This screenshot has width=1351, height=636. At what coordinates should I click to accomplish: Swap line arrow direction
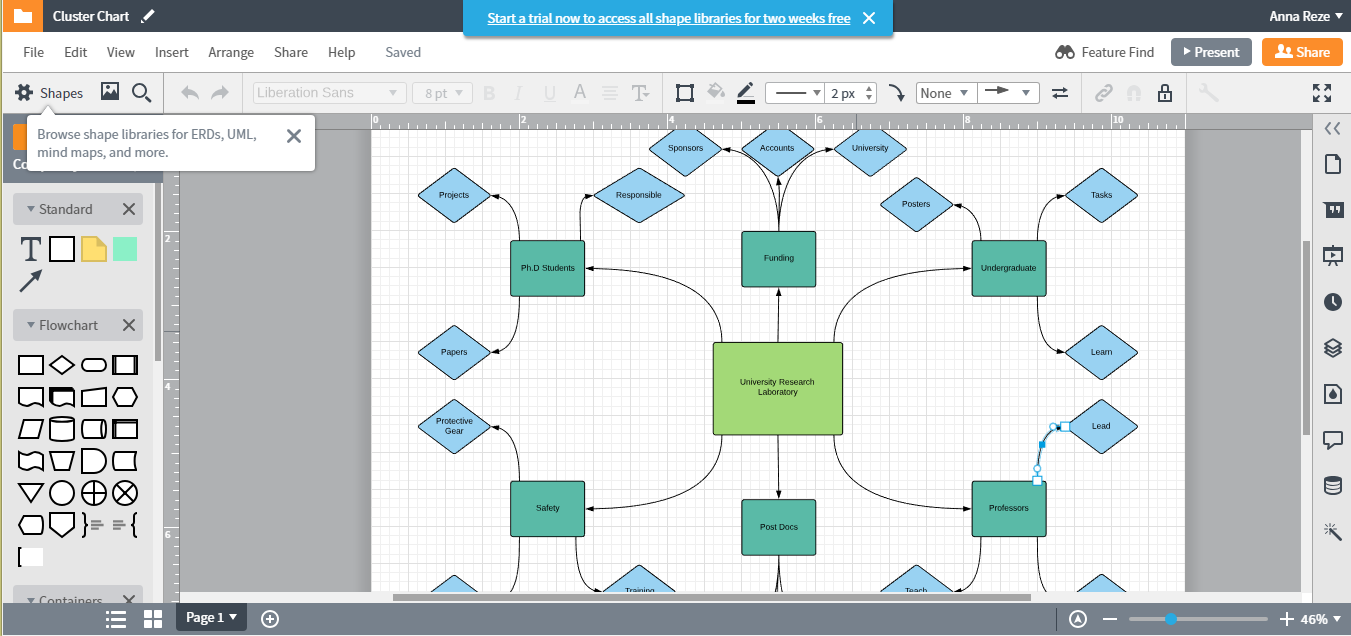1060,93
